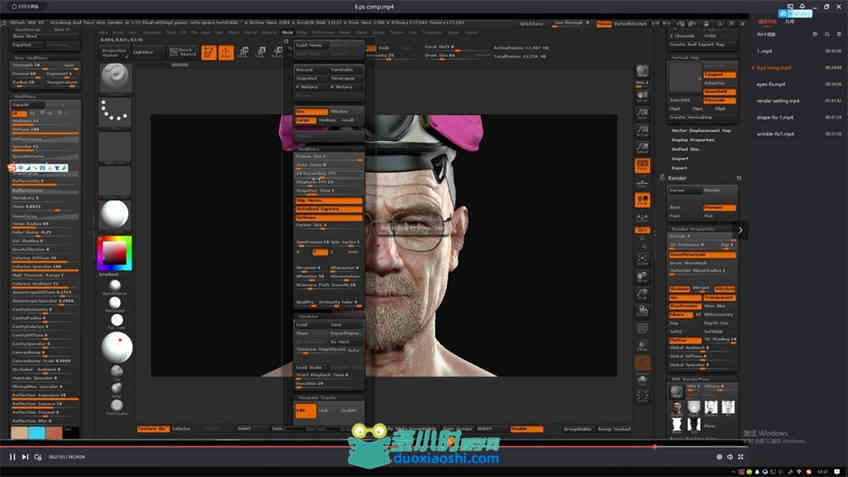Click the Move view icon on right shelf
The width and height of the screenshot is (848, 477).
click(642, 276)
